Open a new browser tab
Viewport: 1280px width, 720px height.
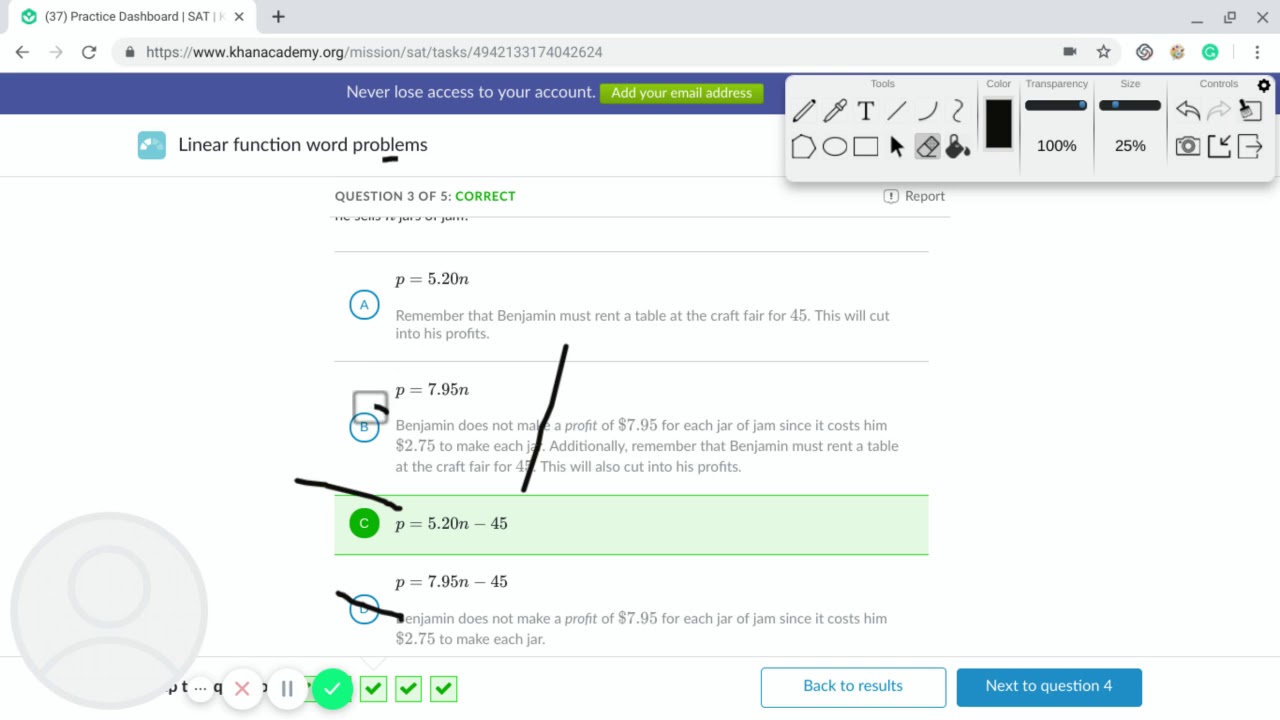point(278,17)
